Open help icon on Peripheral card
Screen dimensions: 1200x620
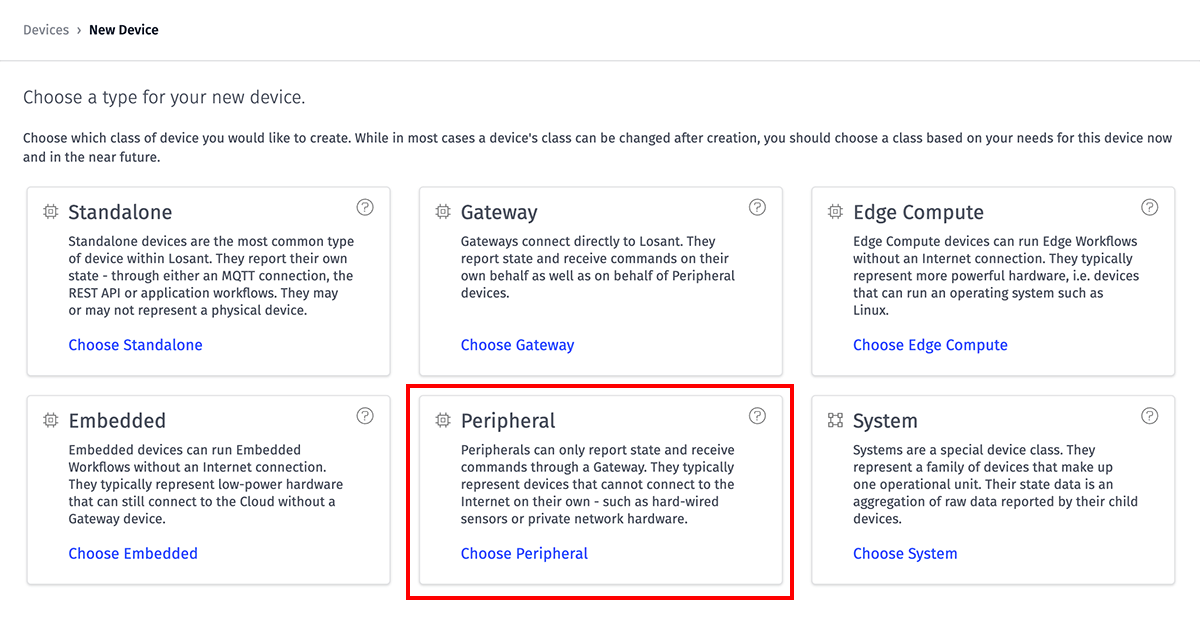click(757, 415)
